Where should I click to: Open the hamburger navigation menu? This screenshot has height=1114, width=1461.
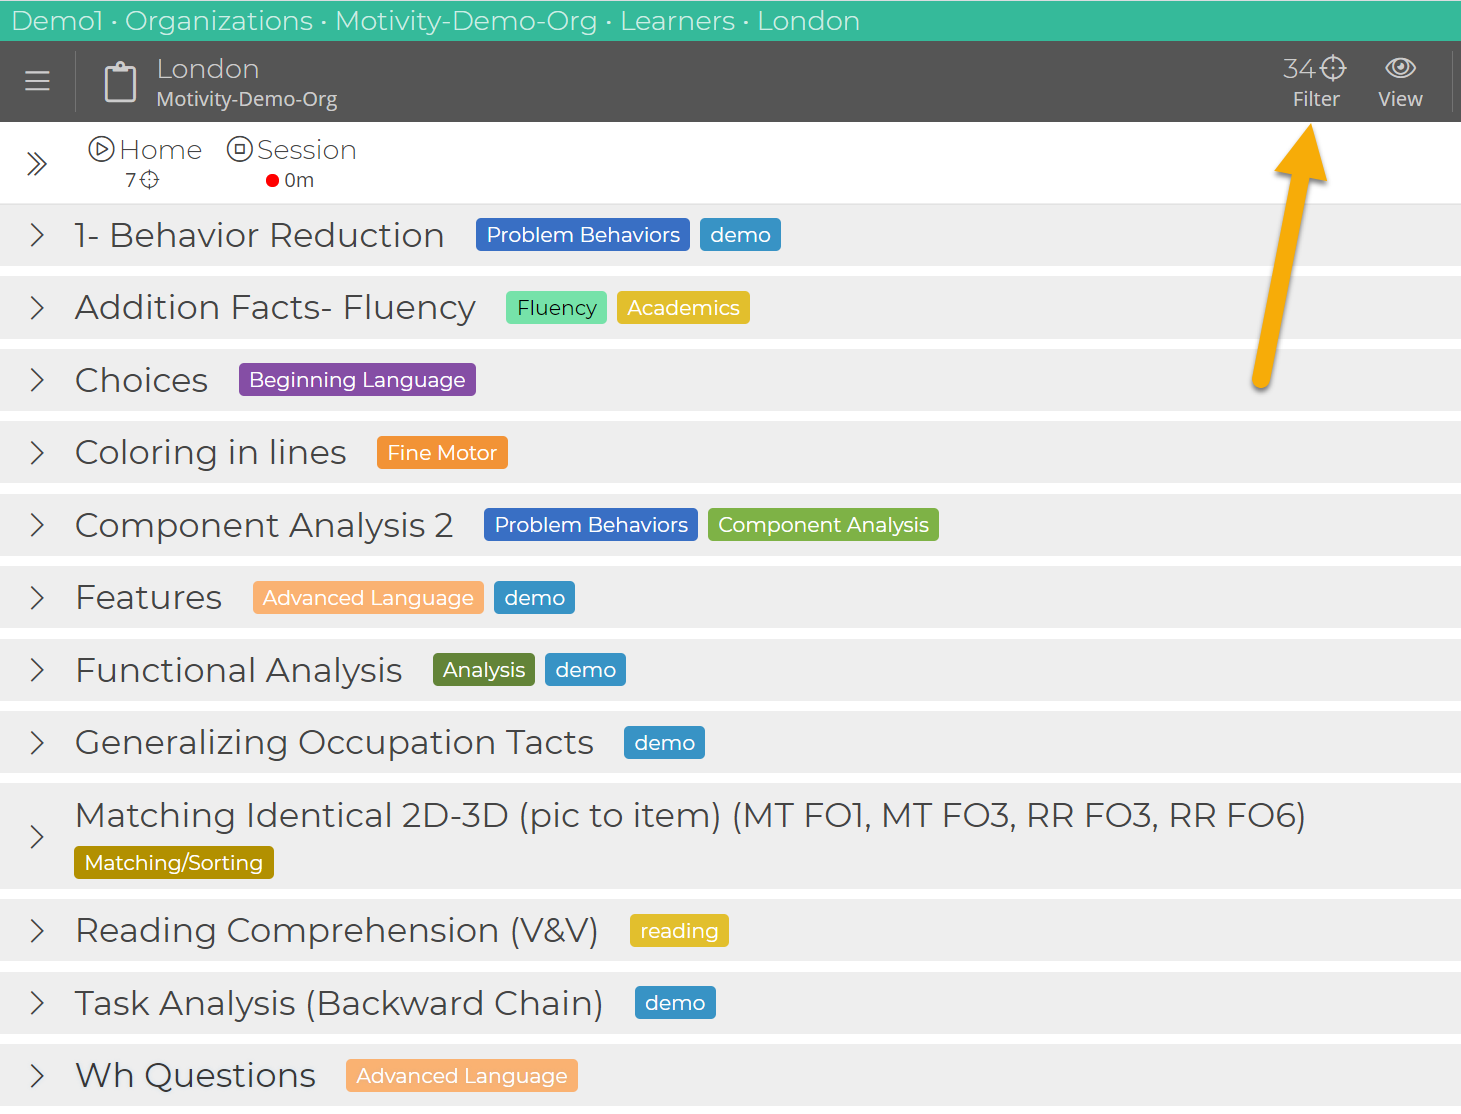37,81
